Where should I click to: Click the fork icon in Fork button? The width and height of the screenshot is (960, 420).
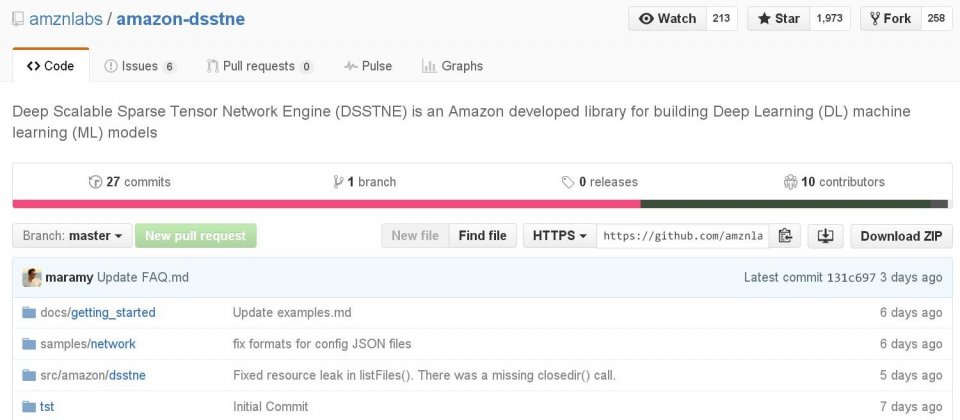coord(876,18)
